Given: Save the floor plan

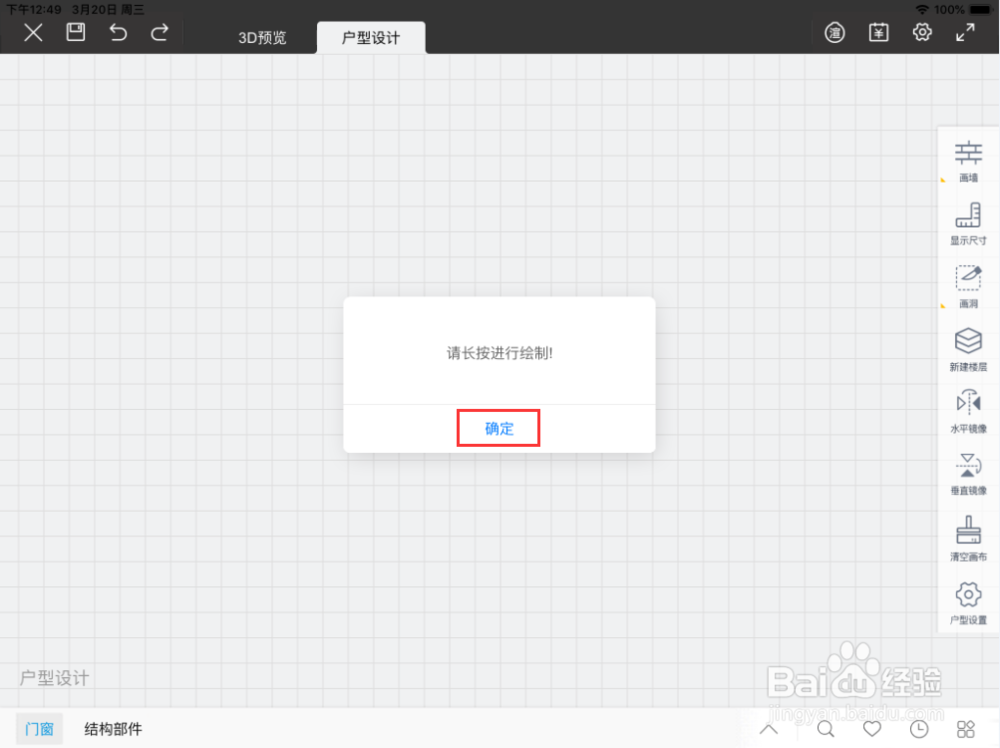Looking at the screenshot, I should pos(76,32).
